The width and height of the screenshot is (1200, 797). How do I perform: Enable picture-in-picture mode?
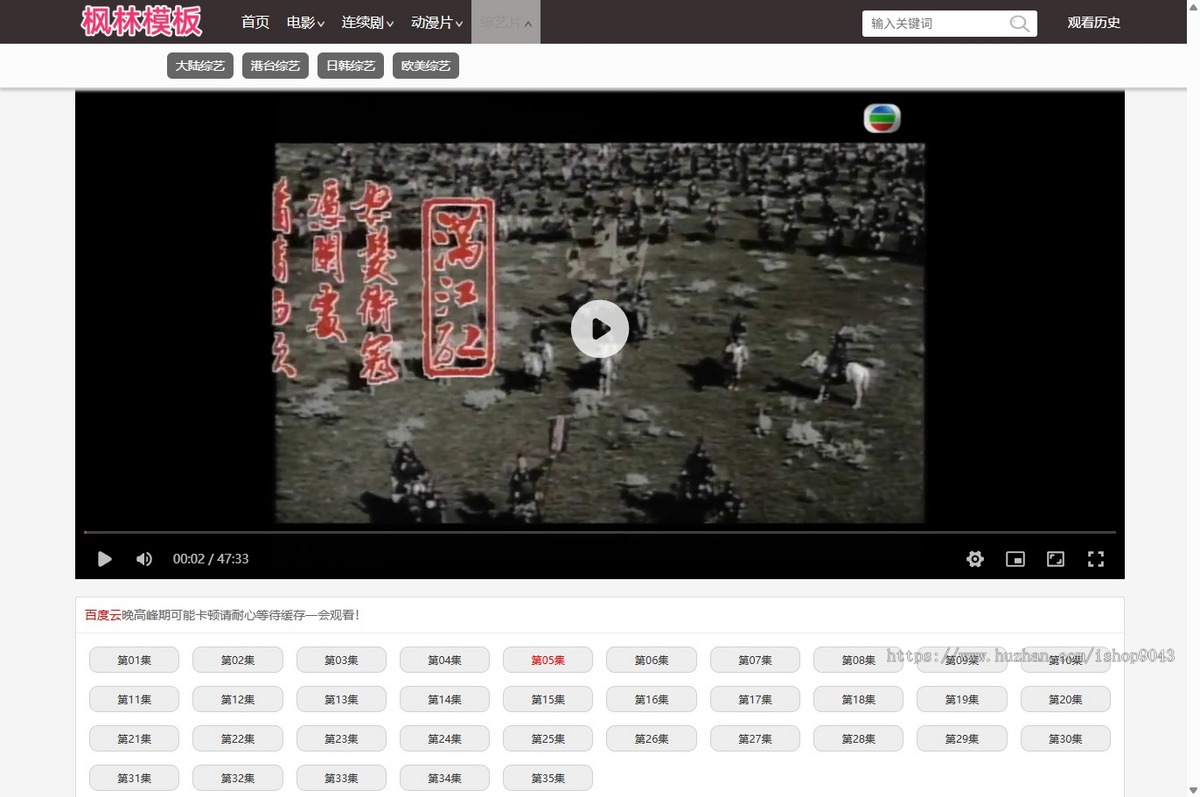1015,559
